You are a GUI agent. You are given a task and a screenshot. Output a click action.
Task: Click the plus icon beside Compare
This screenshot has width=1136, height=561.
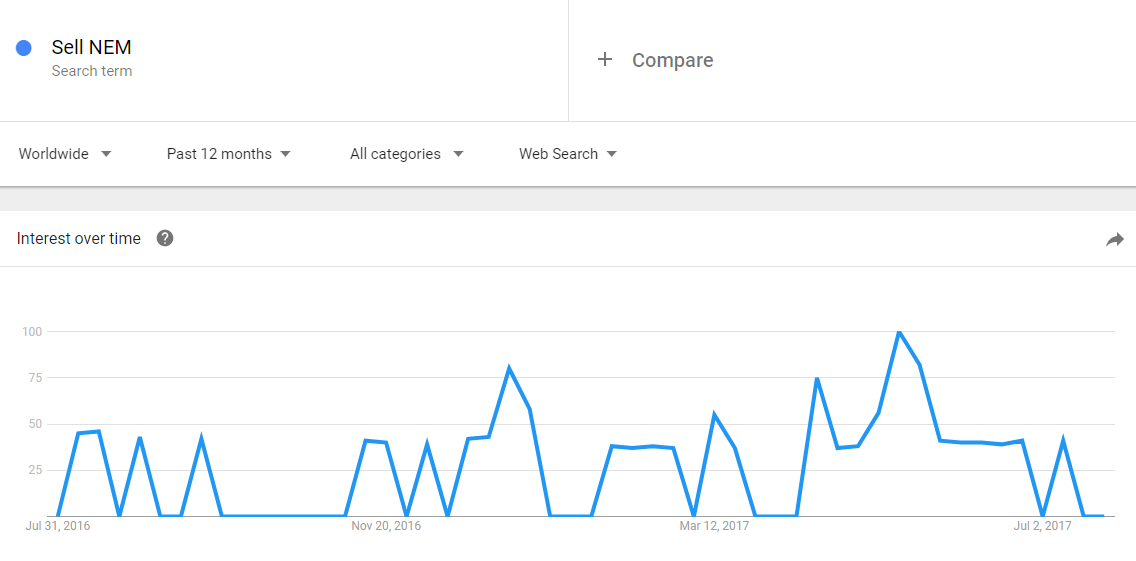click(605, 59)
